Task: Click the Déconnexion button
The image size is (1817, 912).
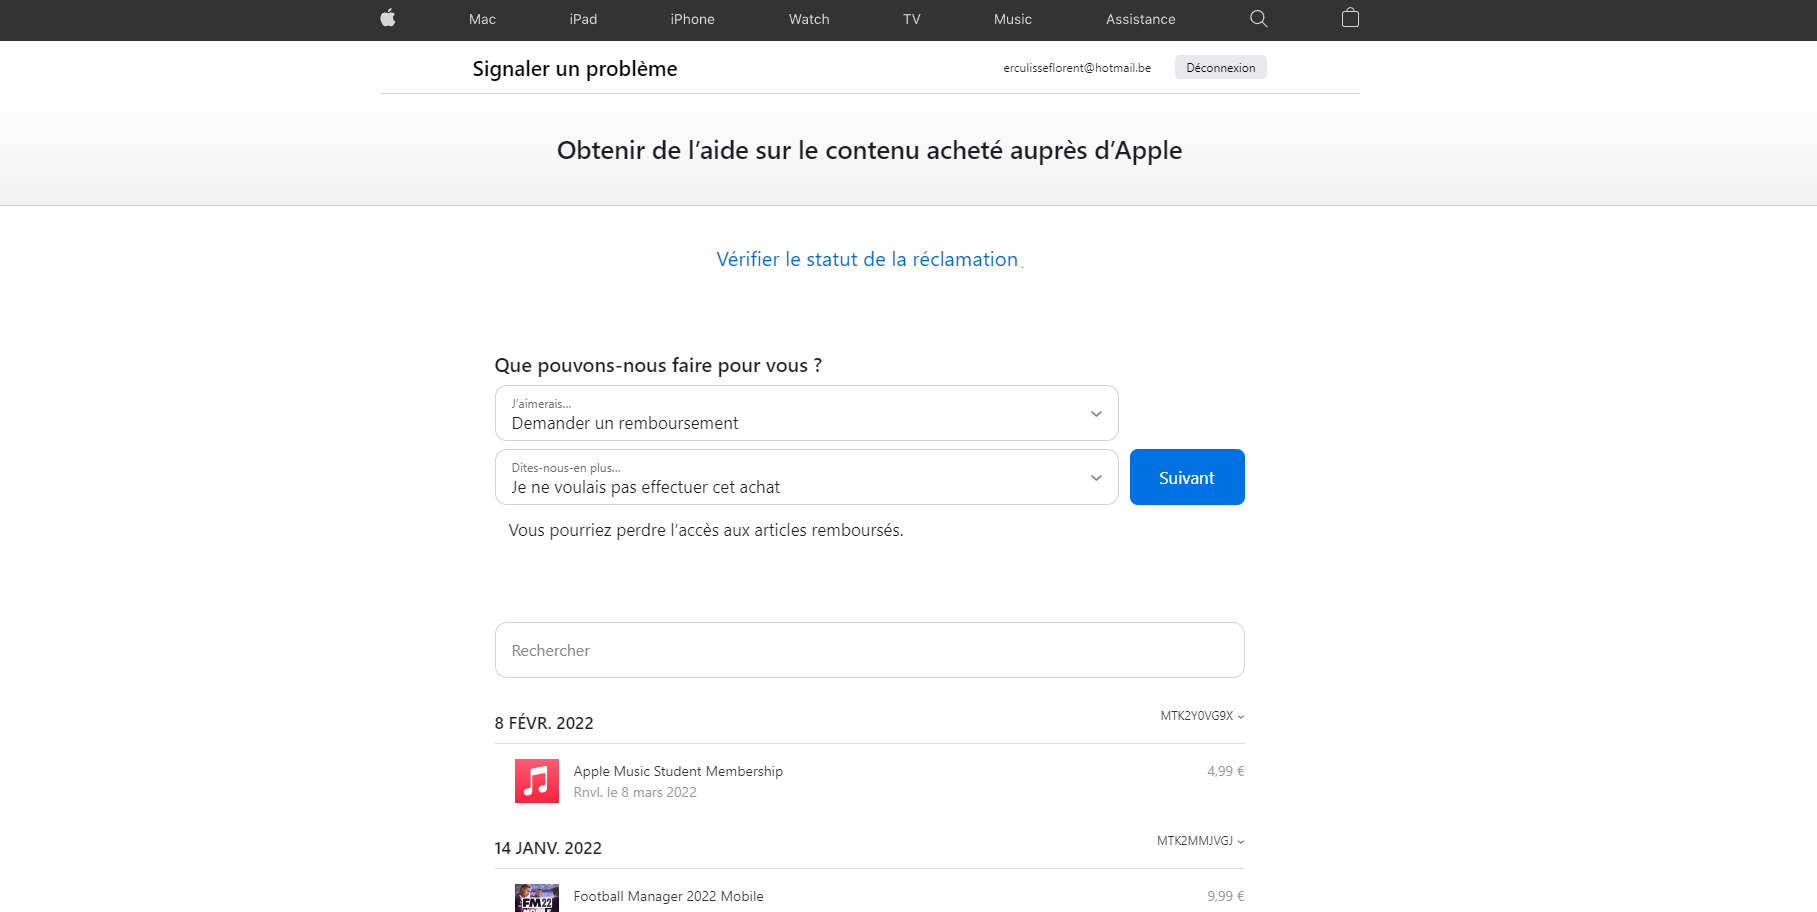Action: (1221, 67)
